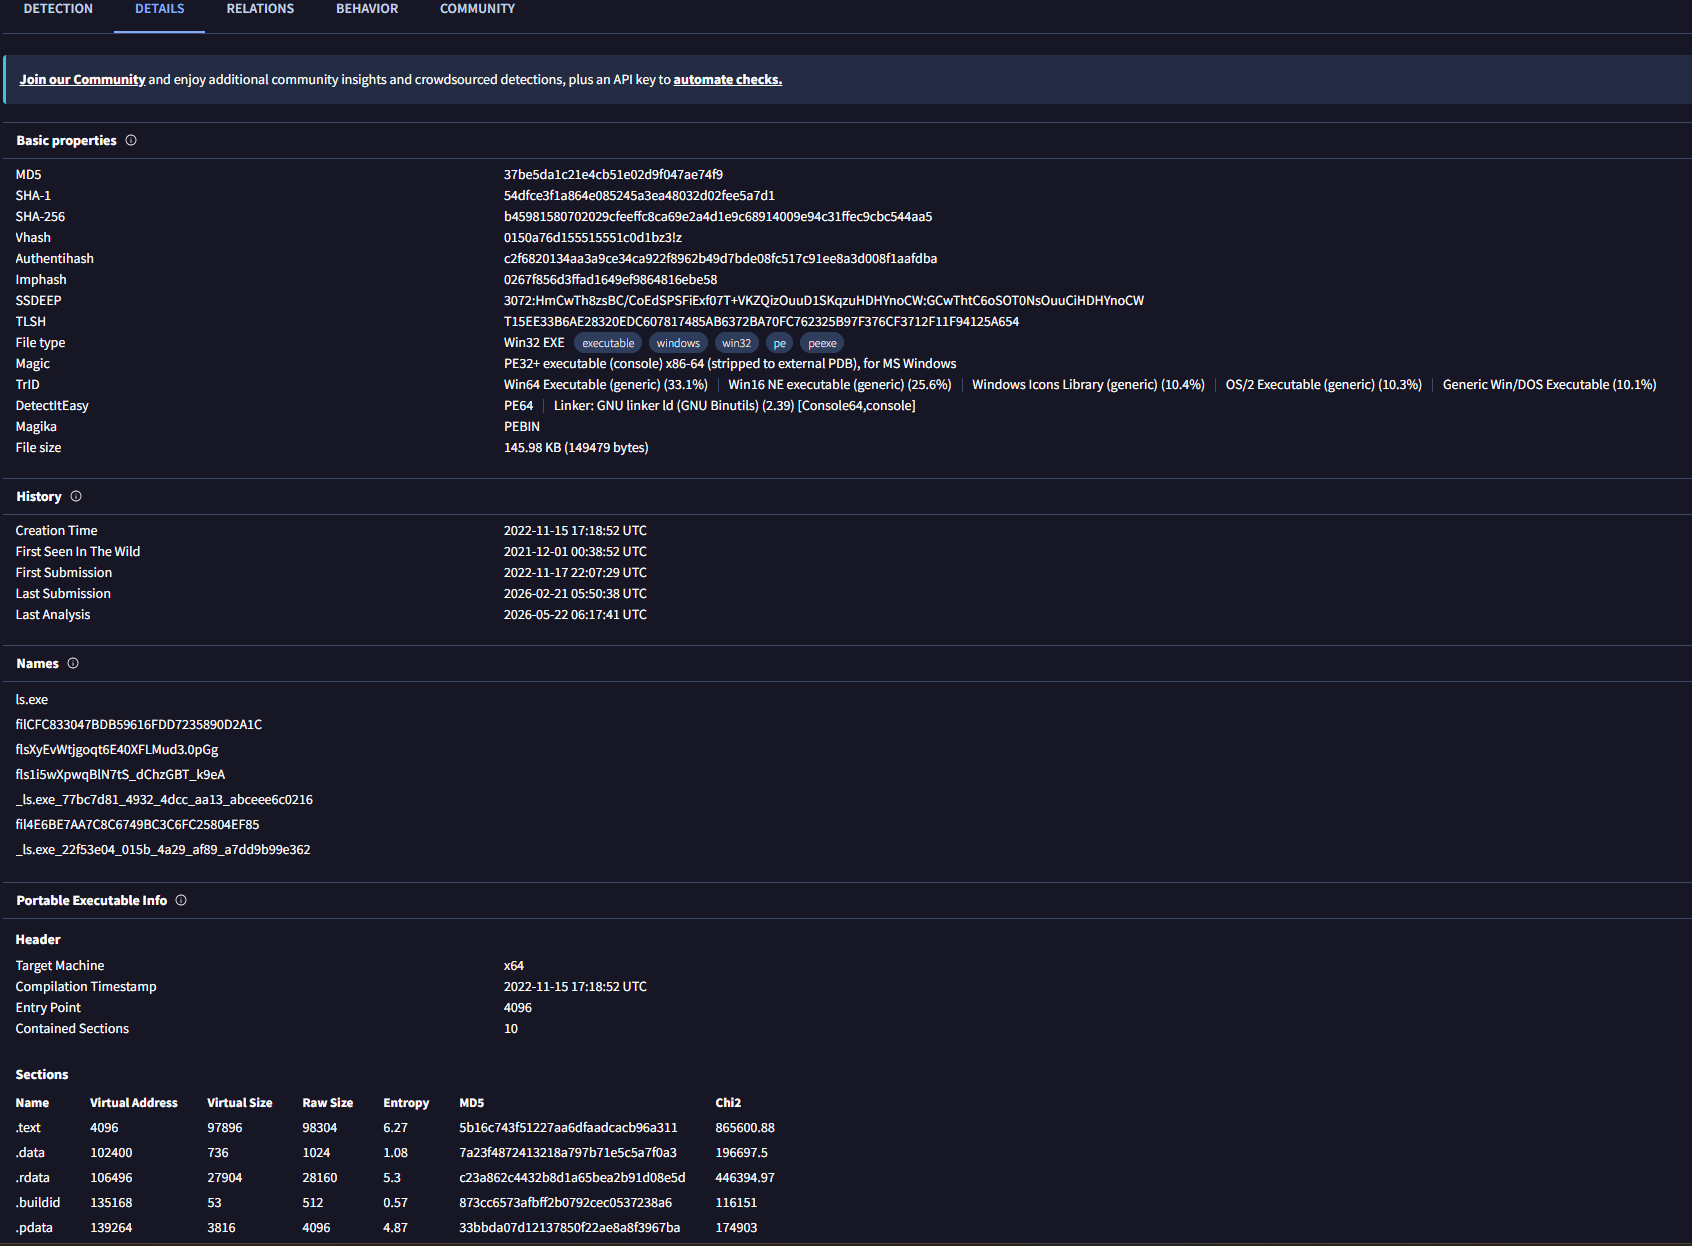Click the pe tag chip
The image size is (1692, 1246).
(780, 343)
